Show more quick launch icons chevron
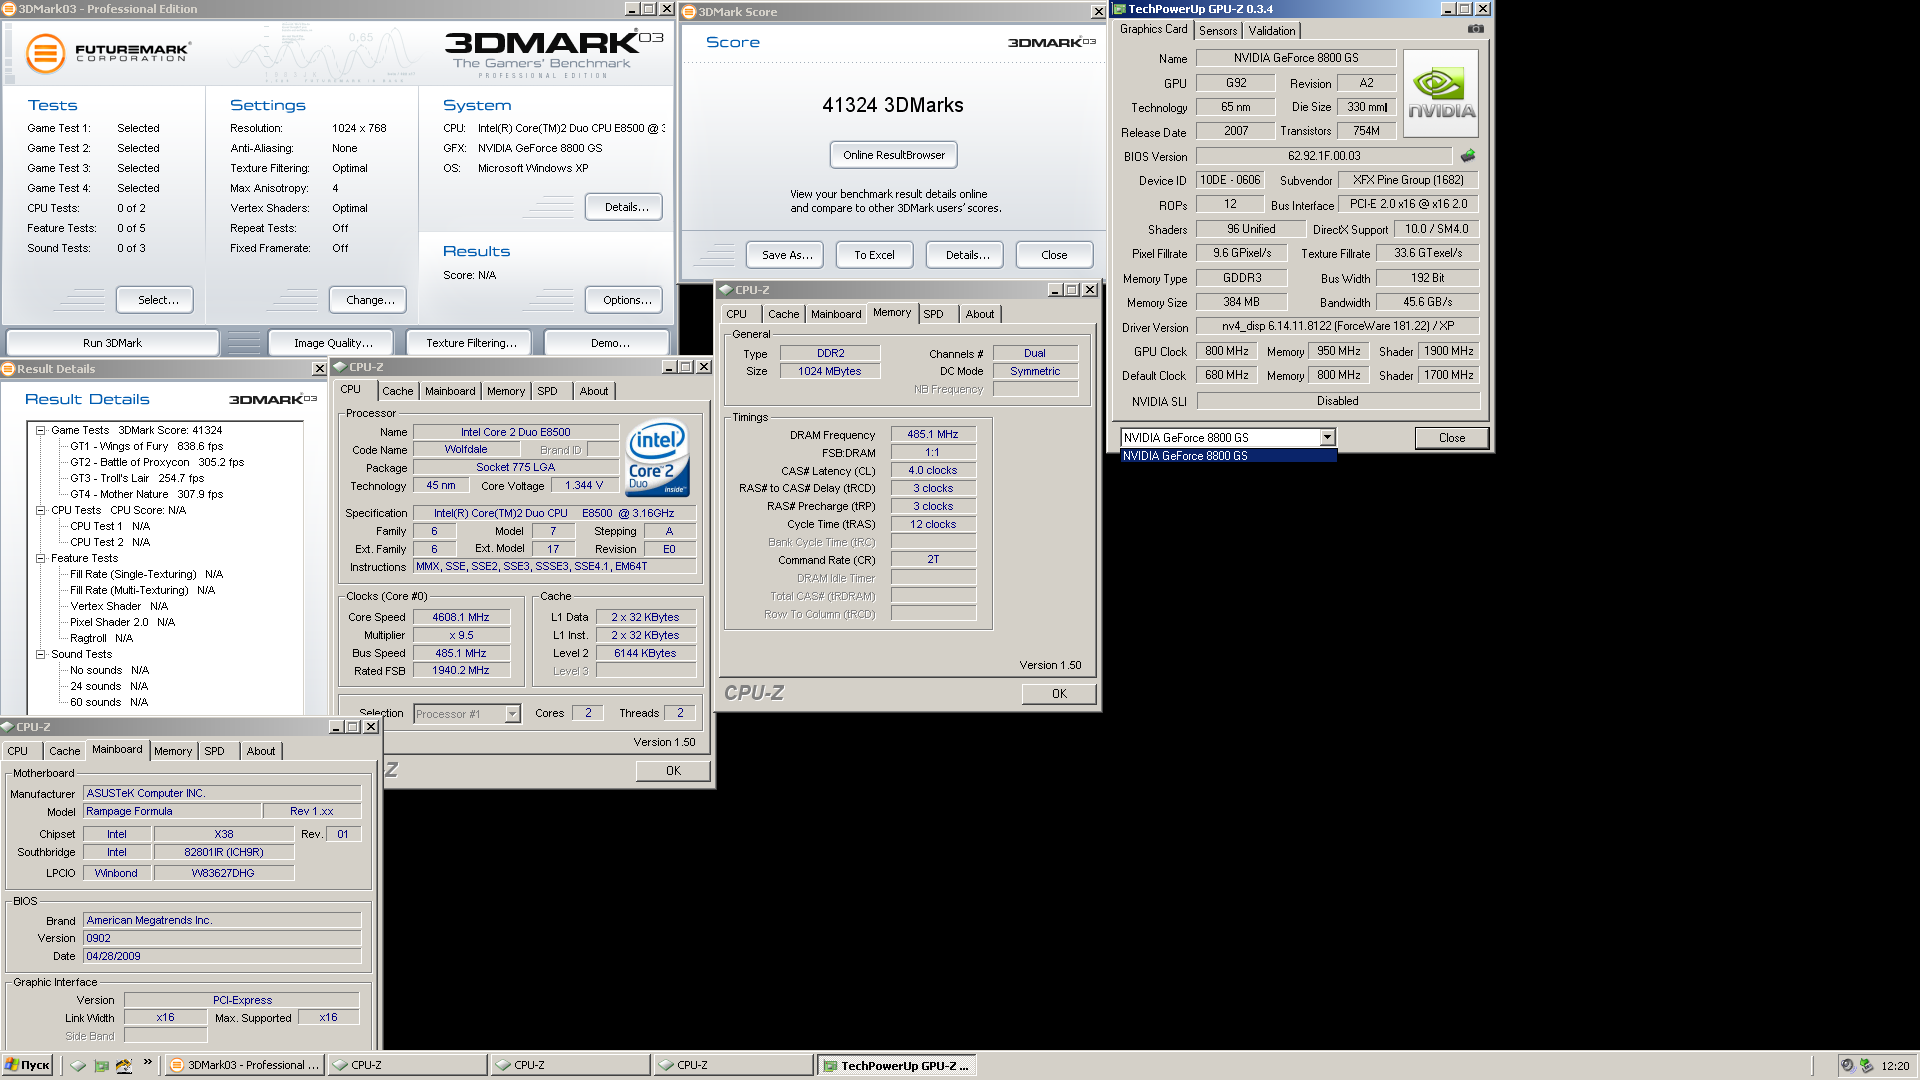This screenshot has width=1920, height=1080. [x=148, y=1062]
